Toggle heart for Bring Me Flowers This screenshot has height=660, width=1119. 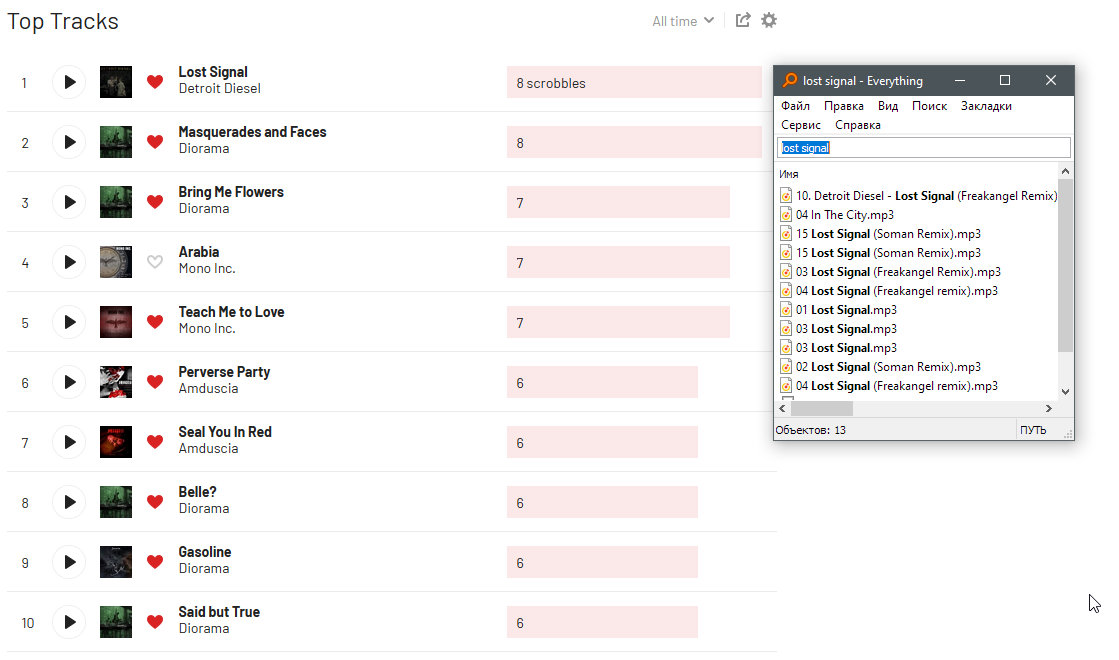(x=155, y=202)
